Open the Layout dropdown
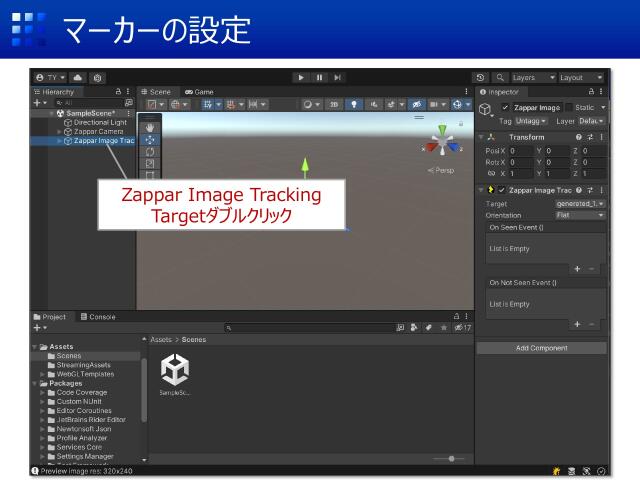640x480 pixels. click(580, 77)
